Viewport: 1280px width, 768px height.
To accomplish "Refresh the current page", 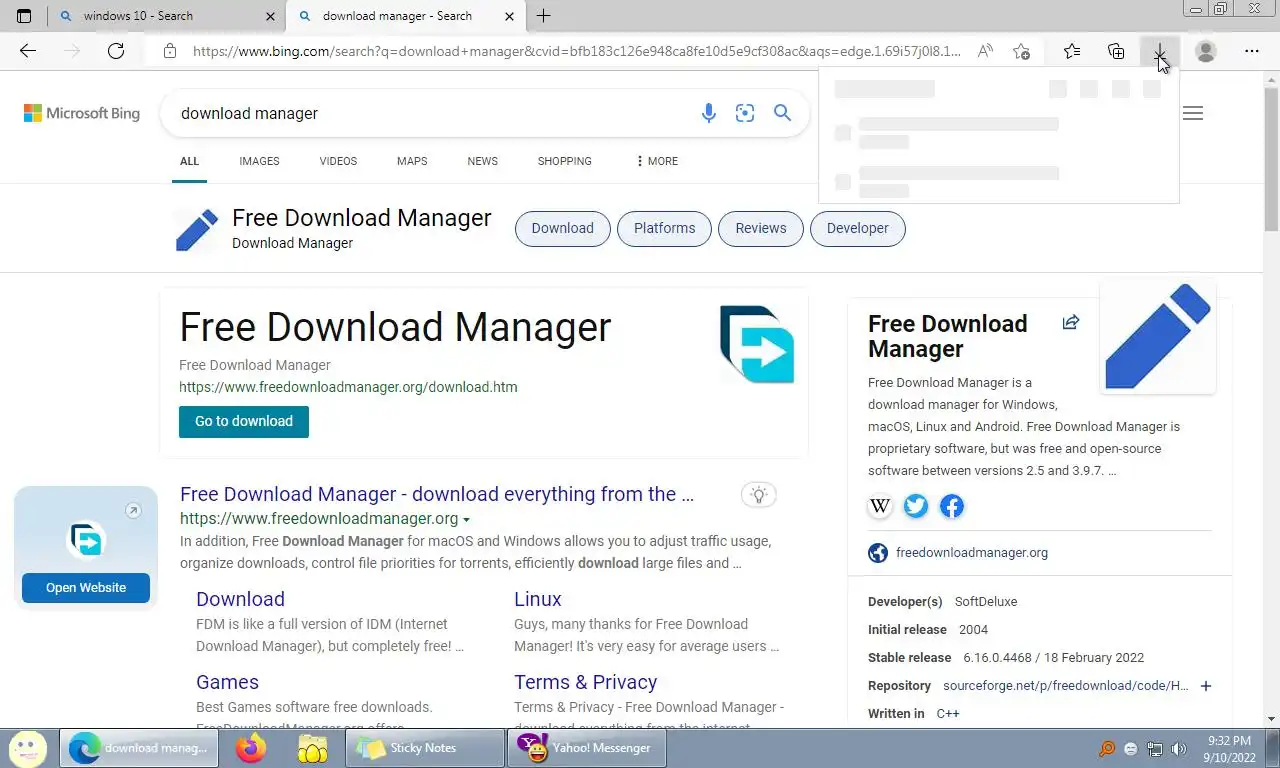I will tap(116, 51).
